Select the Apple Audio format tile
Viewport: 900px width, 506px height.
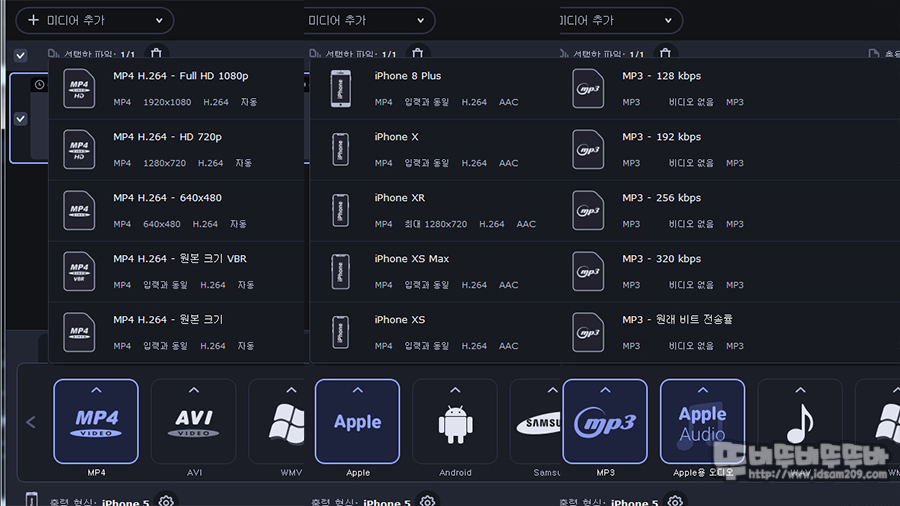click(703, 421)
